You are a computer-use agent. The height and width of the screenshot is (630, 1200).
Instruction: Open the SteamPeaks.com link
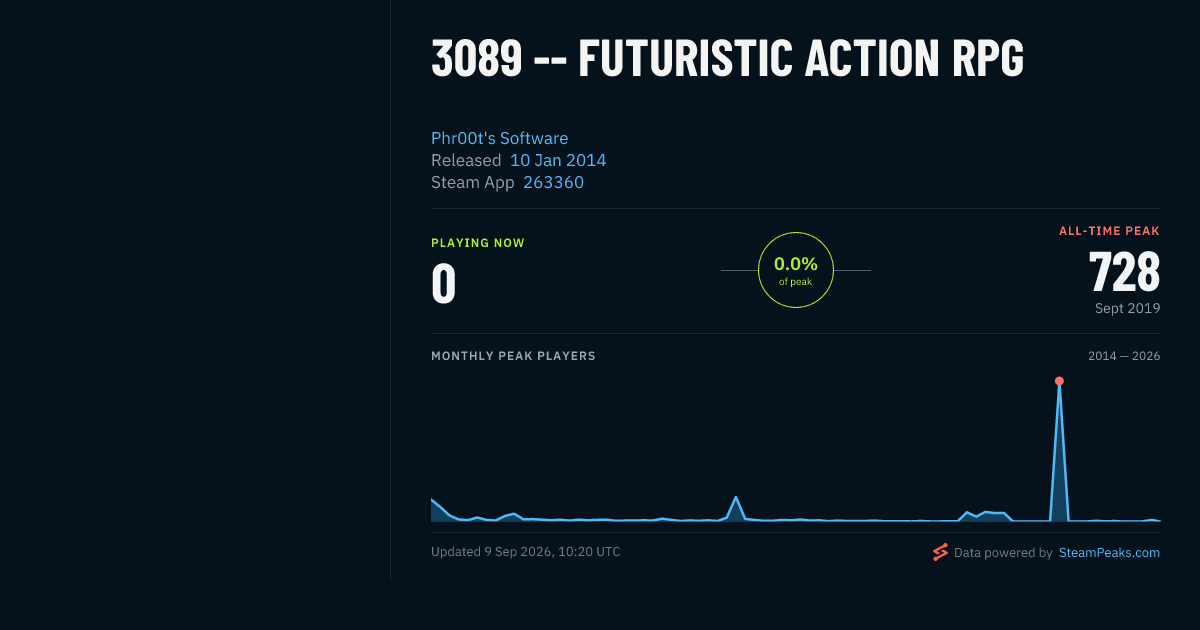[x=1109, y=552]
